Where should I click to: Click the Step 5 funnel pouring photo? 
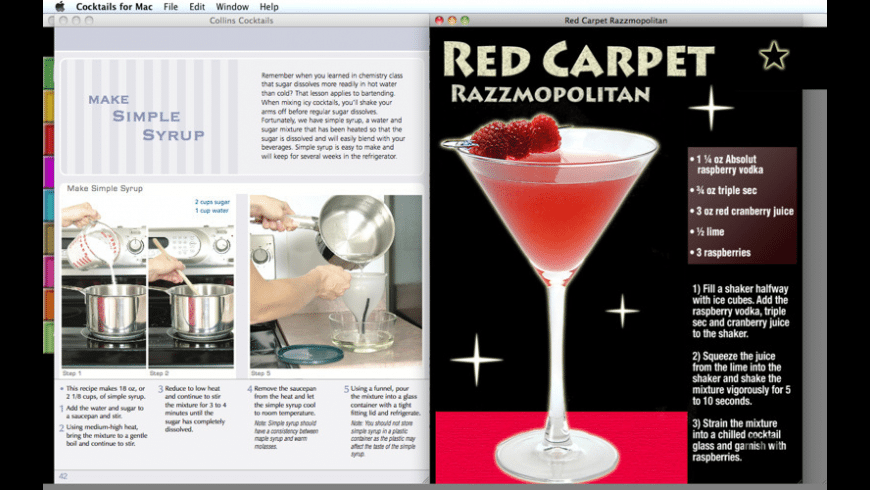tap(336, 281)
